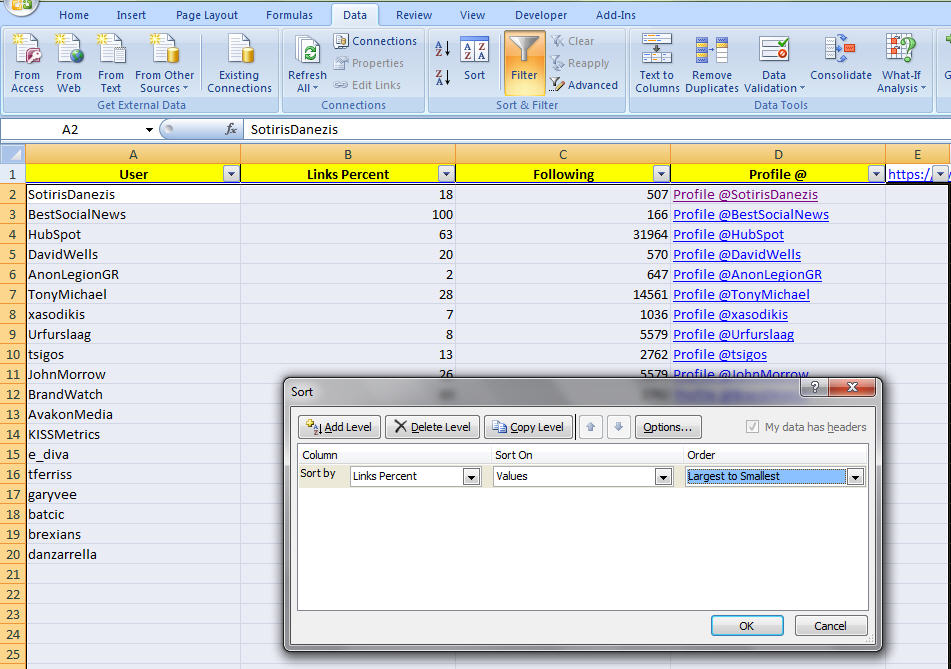The height and width of the screenshot is (669, 951).
Task: Select cell containing garyvee
Action: (x=133, y=495)
